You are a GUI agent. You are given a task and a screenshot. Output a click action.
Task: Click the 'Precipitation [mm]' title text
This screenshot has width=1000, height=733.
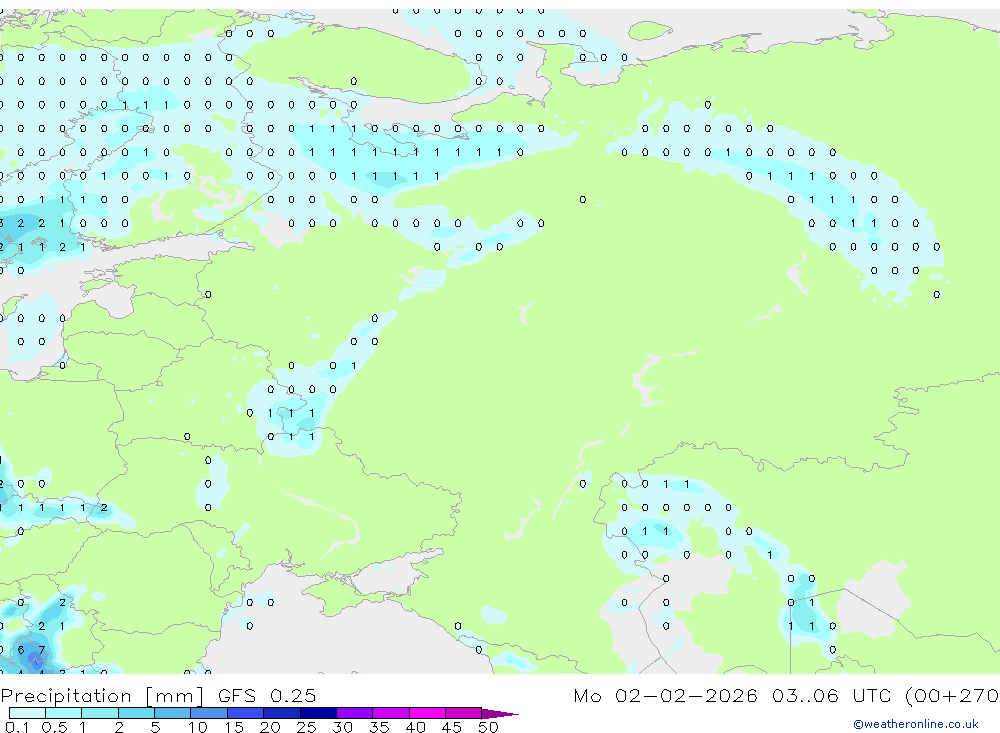tap(102, 696)
